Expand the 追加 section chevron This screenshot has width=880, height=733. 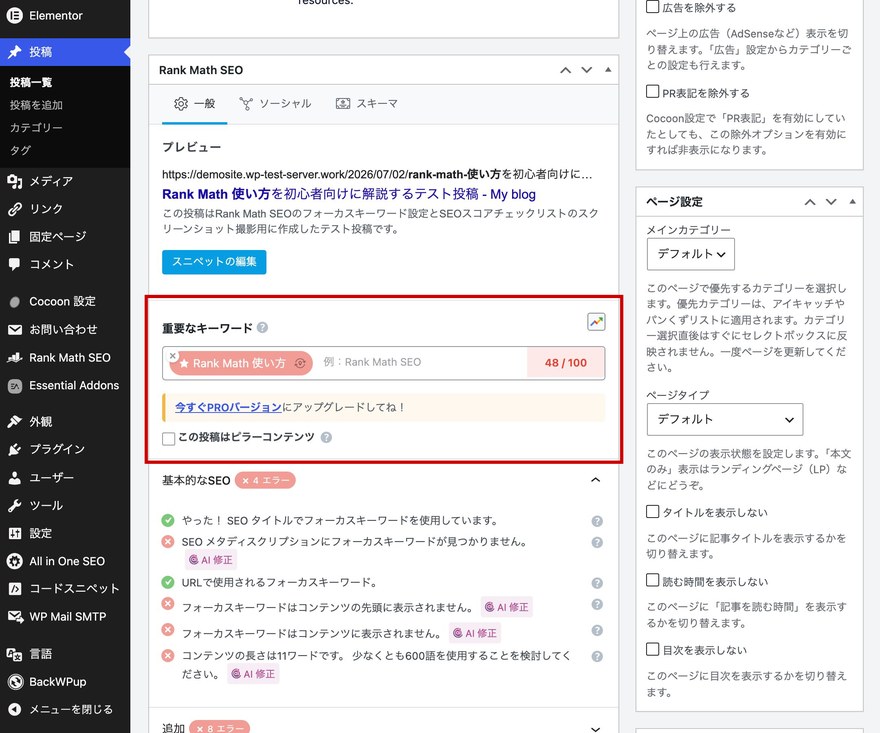(x=596, y=729)
